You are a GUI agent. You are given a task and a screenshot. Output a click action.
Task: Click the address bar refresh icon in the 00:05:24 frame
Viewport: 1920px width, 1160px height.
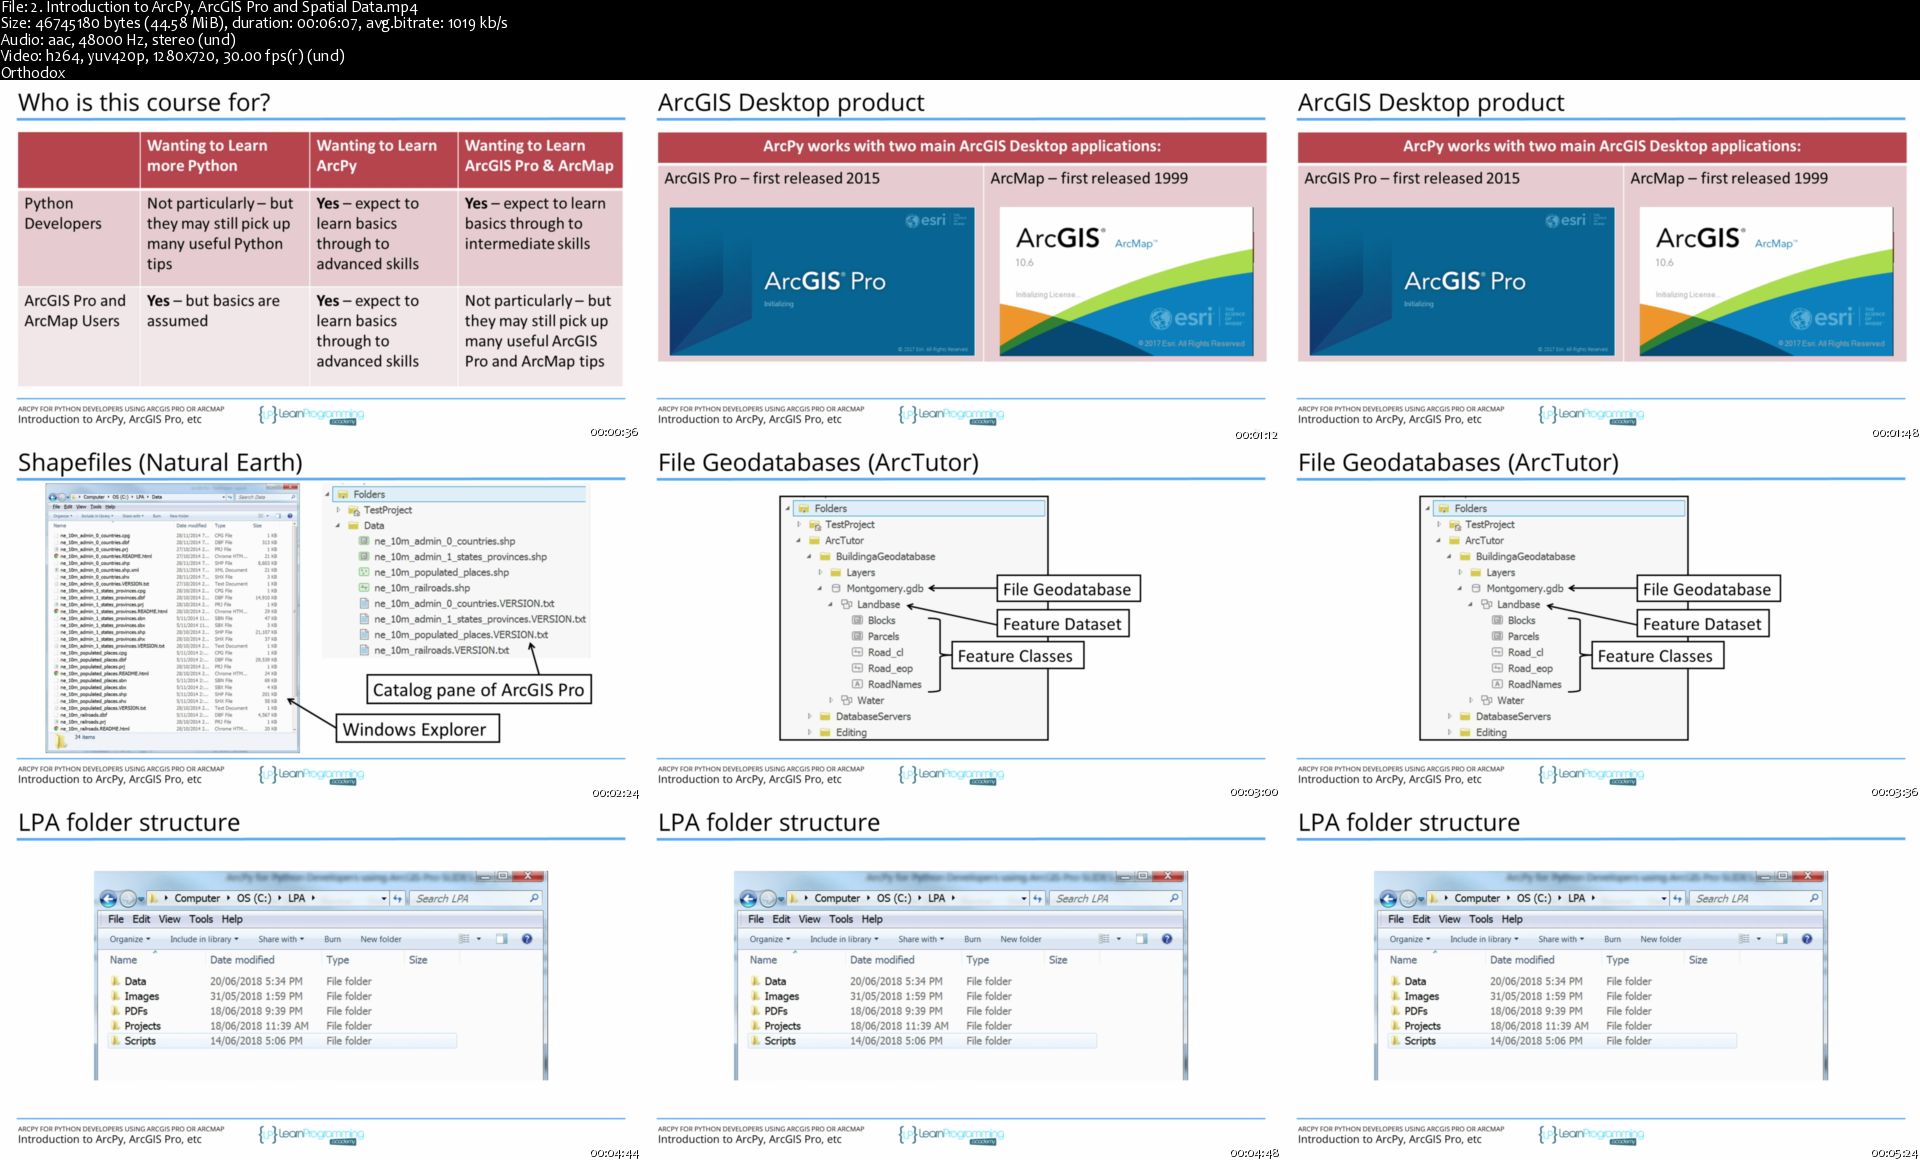tap(1677, 898)
